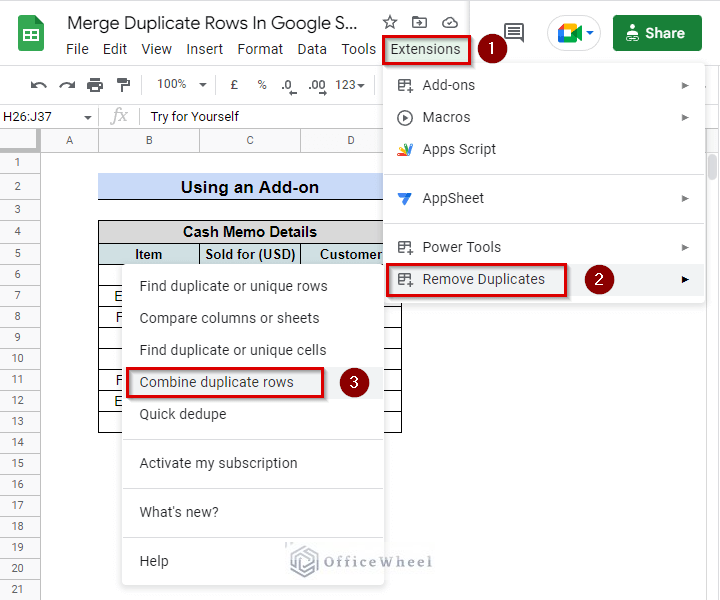
Task: Select column A header
Action: click(x=69, y=140)
